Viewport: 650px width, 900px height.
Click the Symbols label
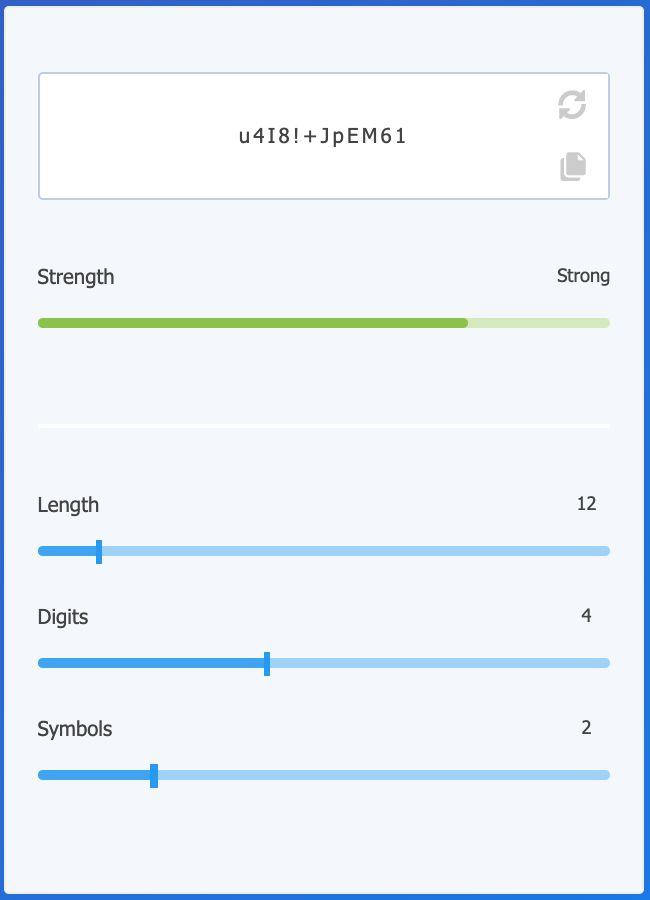click(75, 729)
